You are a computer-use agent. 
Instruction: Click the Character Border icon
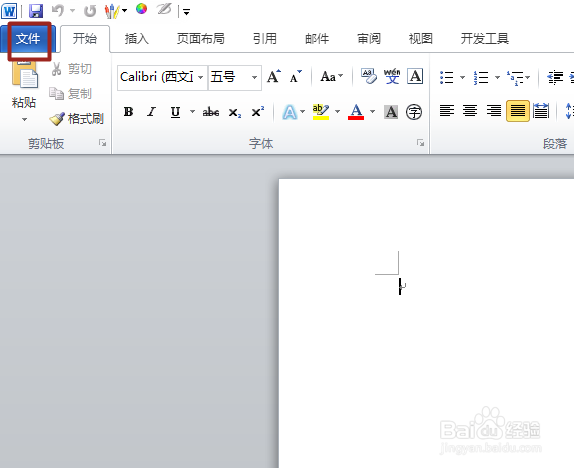click(x=415, y=77)
